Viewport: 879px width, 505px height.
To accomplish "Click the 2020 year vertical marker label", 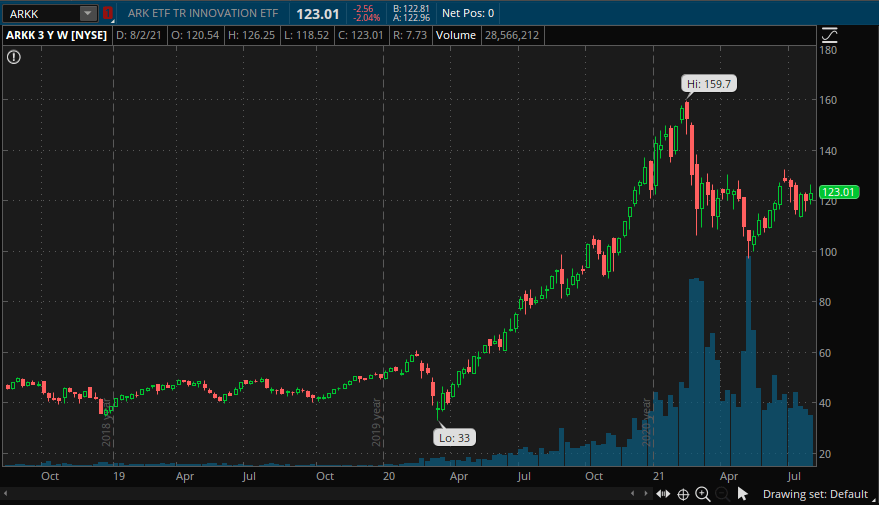I will 646,423.
